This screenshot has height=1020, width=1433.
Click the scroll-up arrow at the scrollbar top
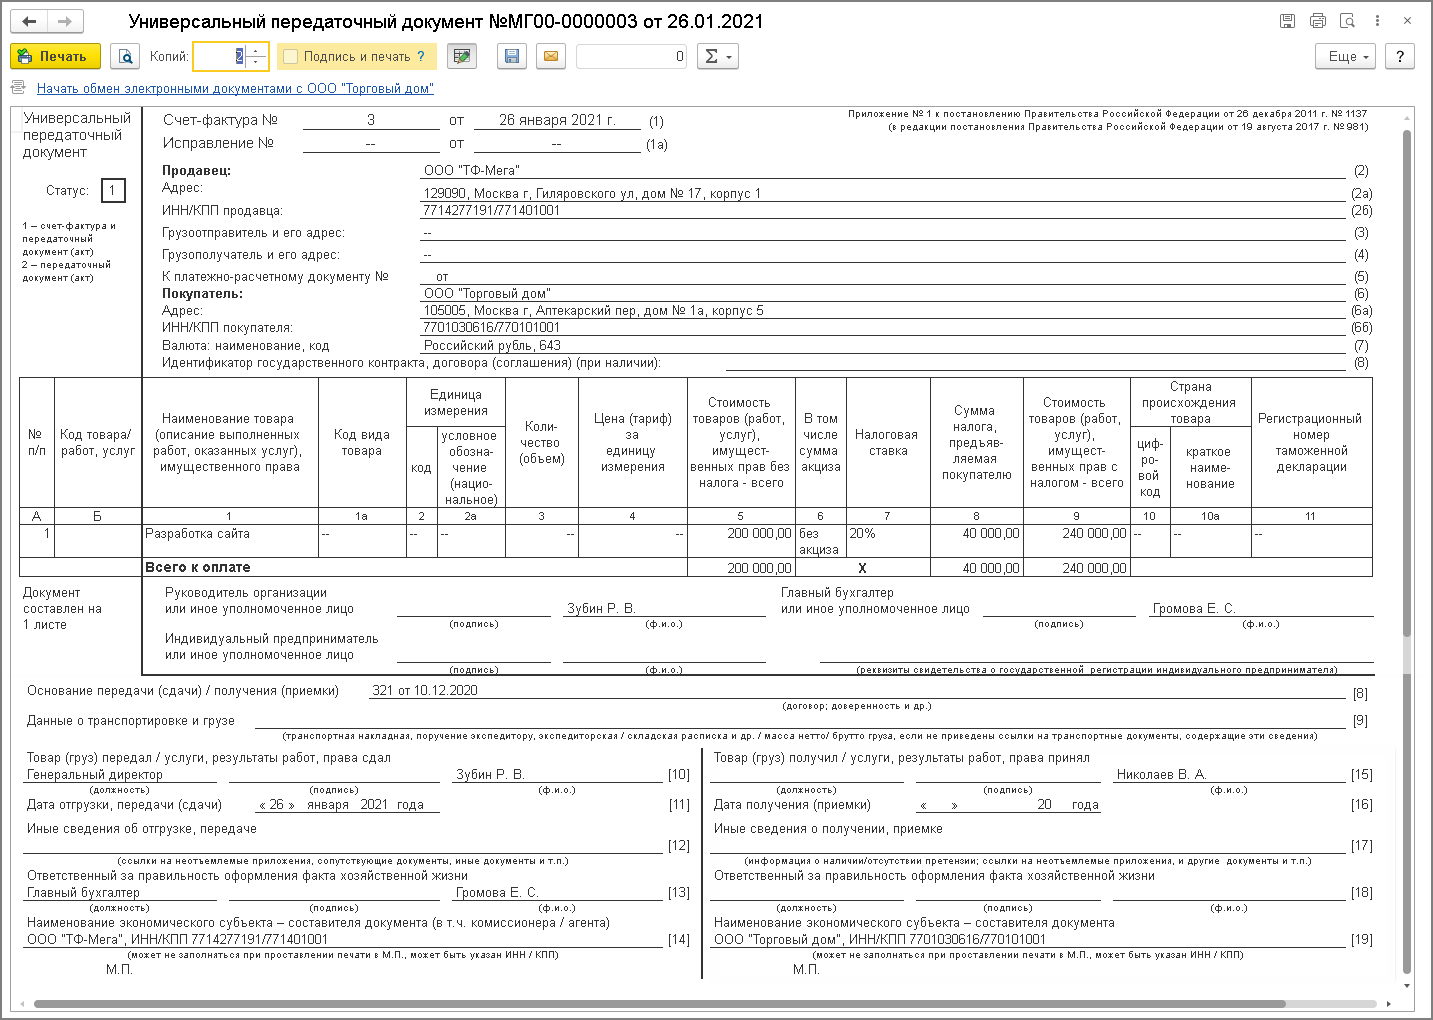click(x=1407, y=119)
